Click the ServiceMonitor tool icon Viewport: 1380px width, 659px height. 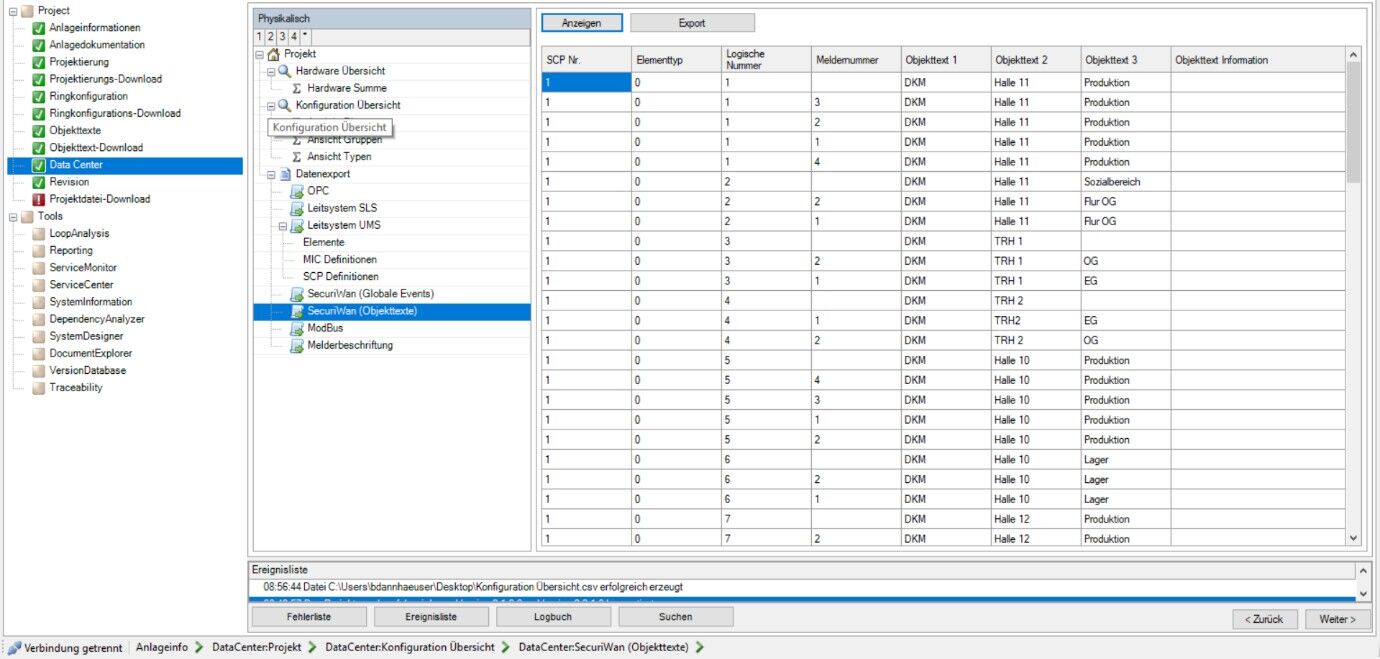[x=38, y=268]
